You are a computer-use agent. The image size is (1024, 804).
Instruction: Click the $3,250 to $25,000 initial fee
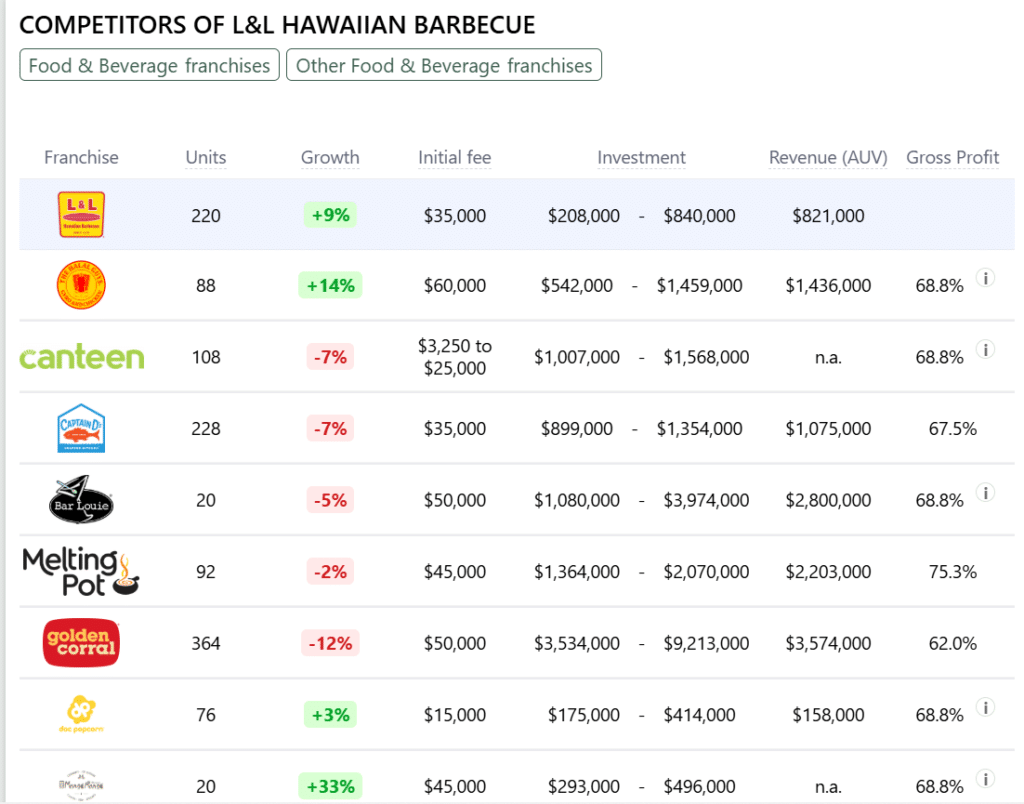pos(455,357)
